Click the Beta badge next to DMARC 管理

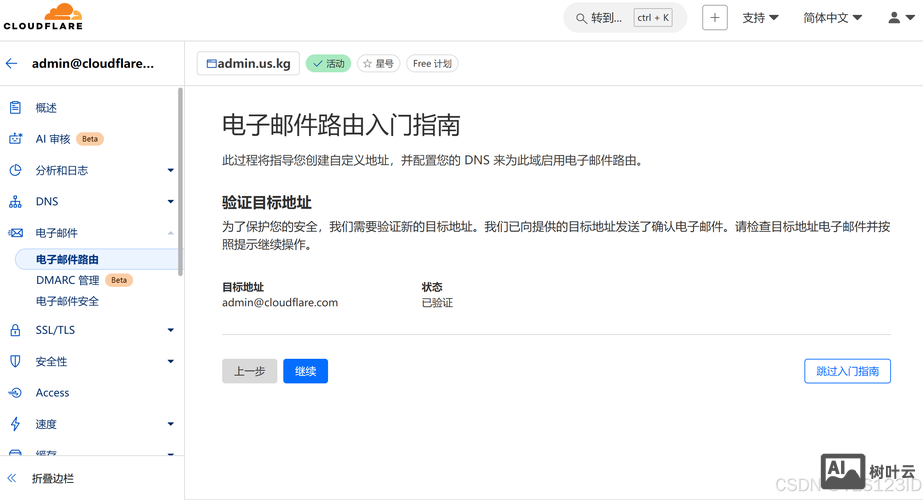[x=119, y=280]
